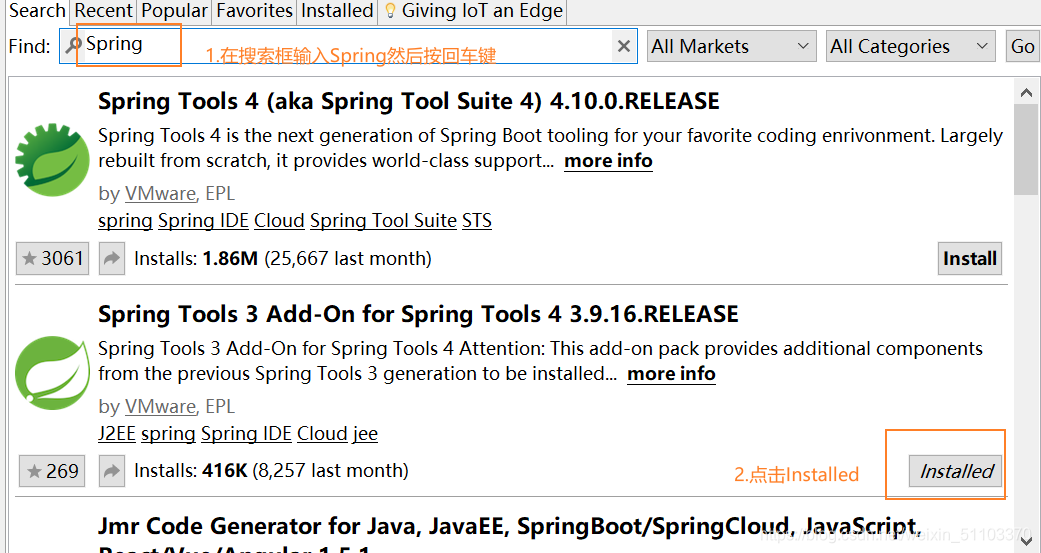Screen dimensions: 1041x553
Task: Favorite Spring Tools 3 Add-On via star 269
Action: tap(52, 471)
